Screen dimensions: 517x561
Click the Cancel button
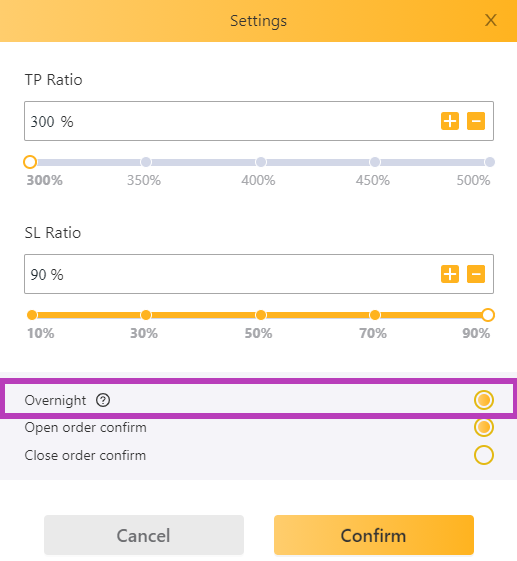point(144,535)
